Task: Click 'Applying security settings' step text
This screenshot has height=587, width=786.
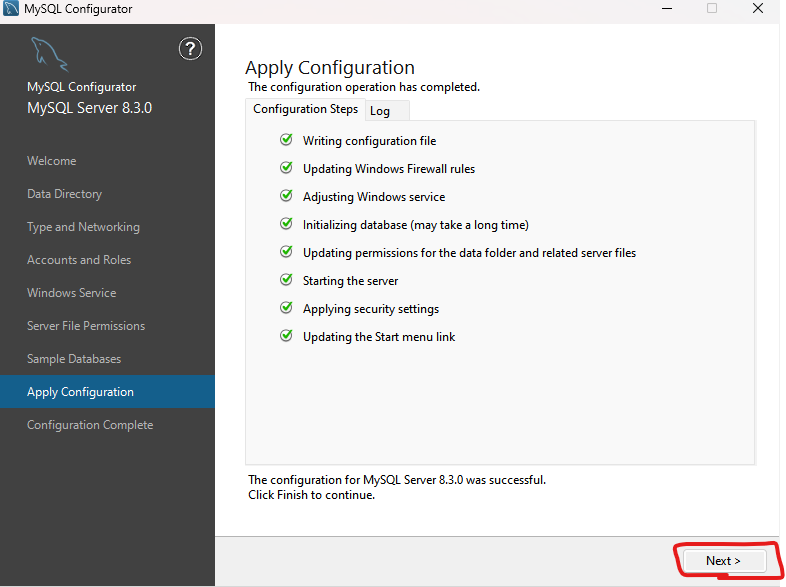Action: (x=371, y=309)
